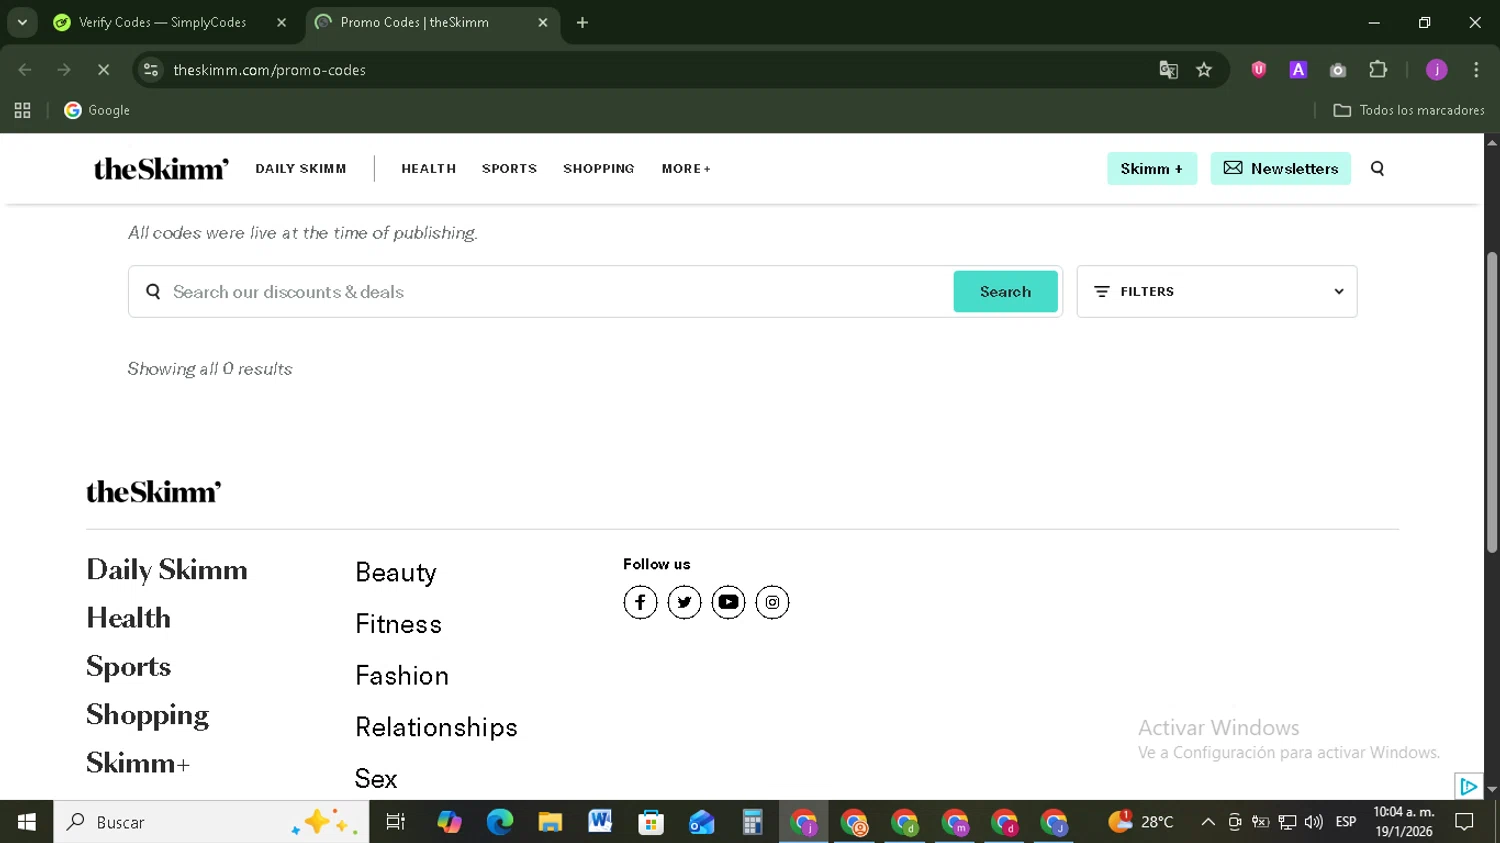Open the Daily Skimm footer link

tap(167, 570)
